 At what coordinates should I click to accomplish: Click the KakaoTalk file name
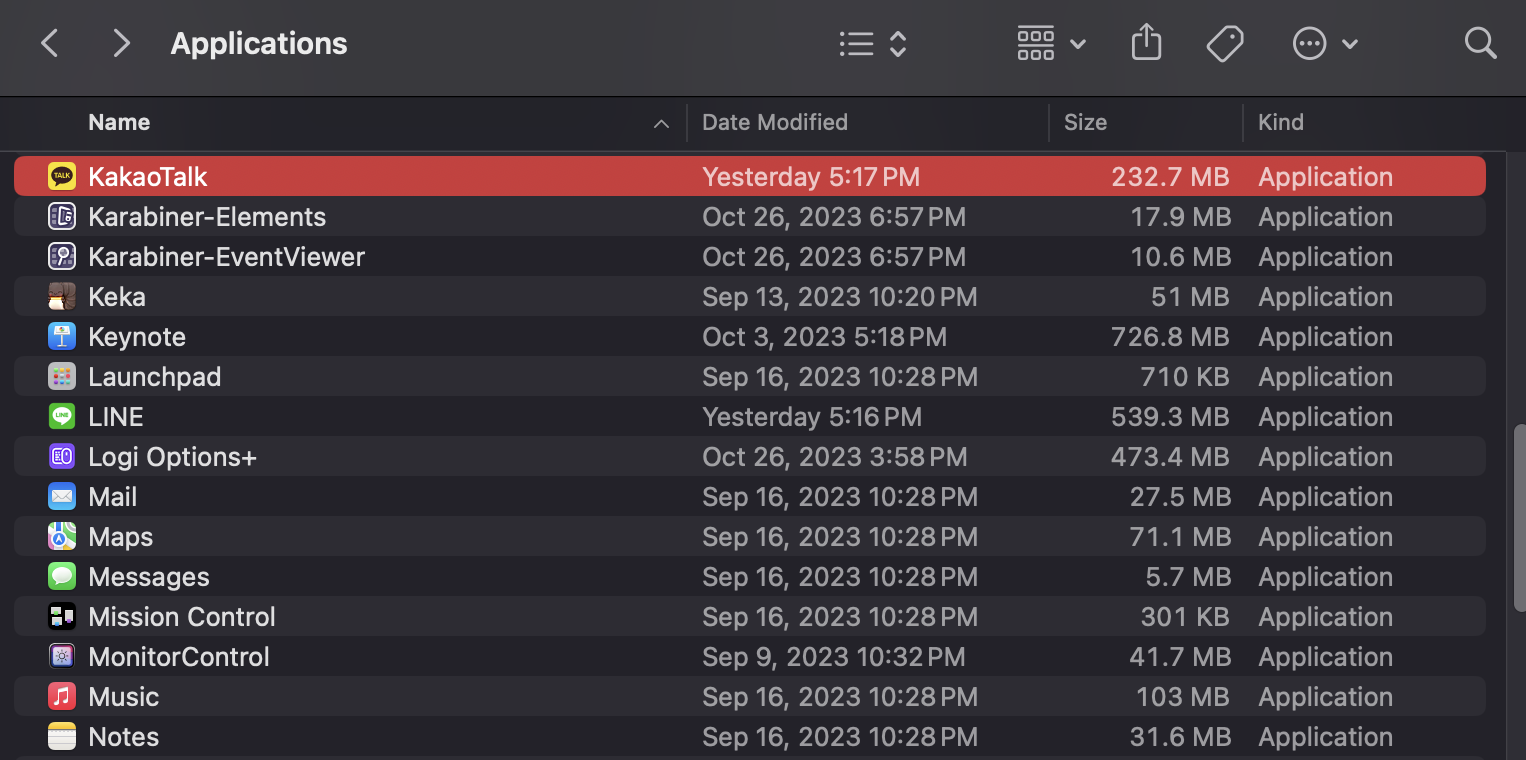[148, 177]
